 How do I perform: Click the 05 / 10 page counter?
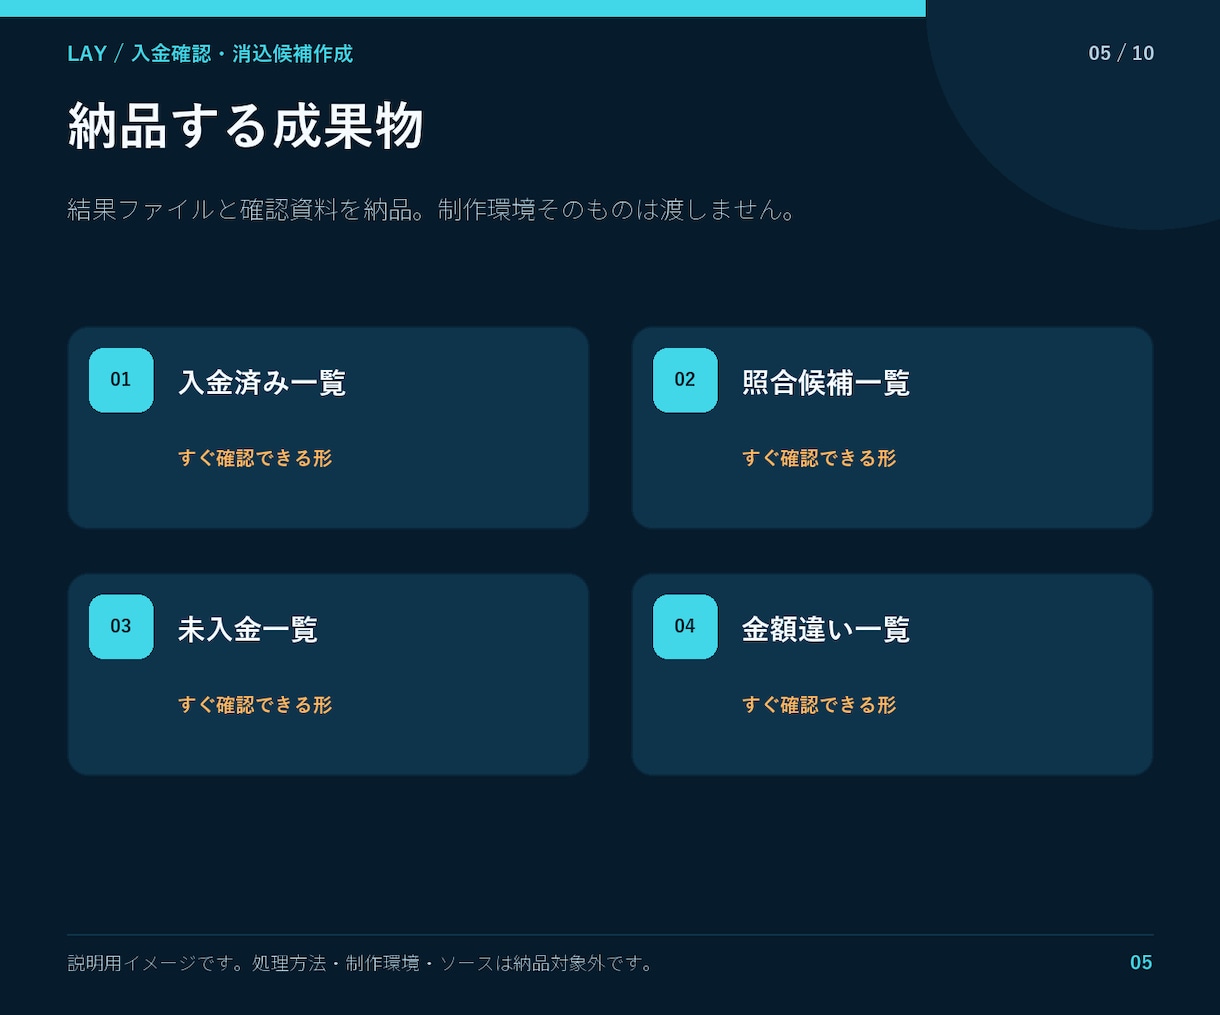pos(1121,54)
